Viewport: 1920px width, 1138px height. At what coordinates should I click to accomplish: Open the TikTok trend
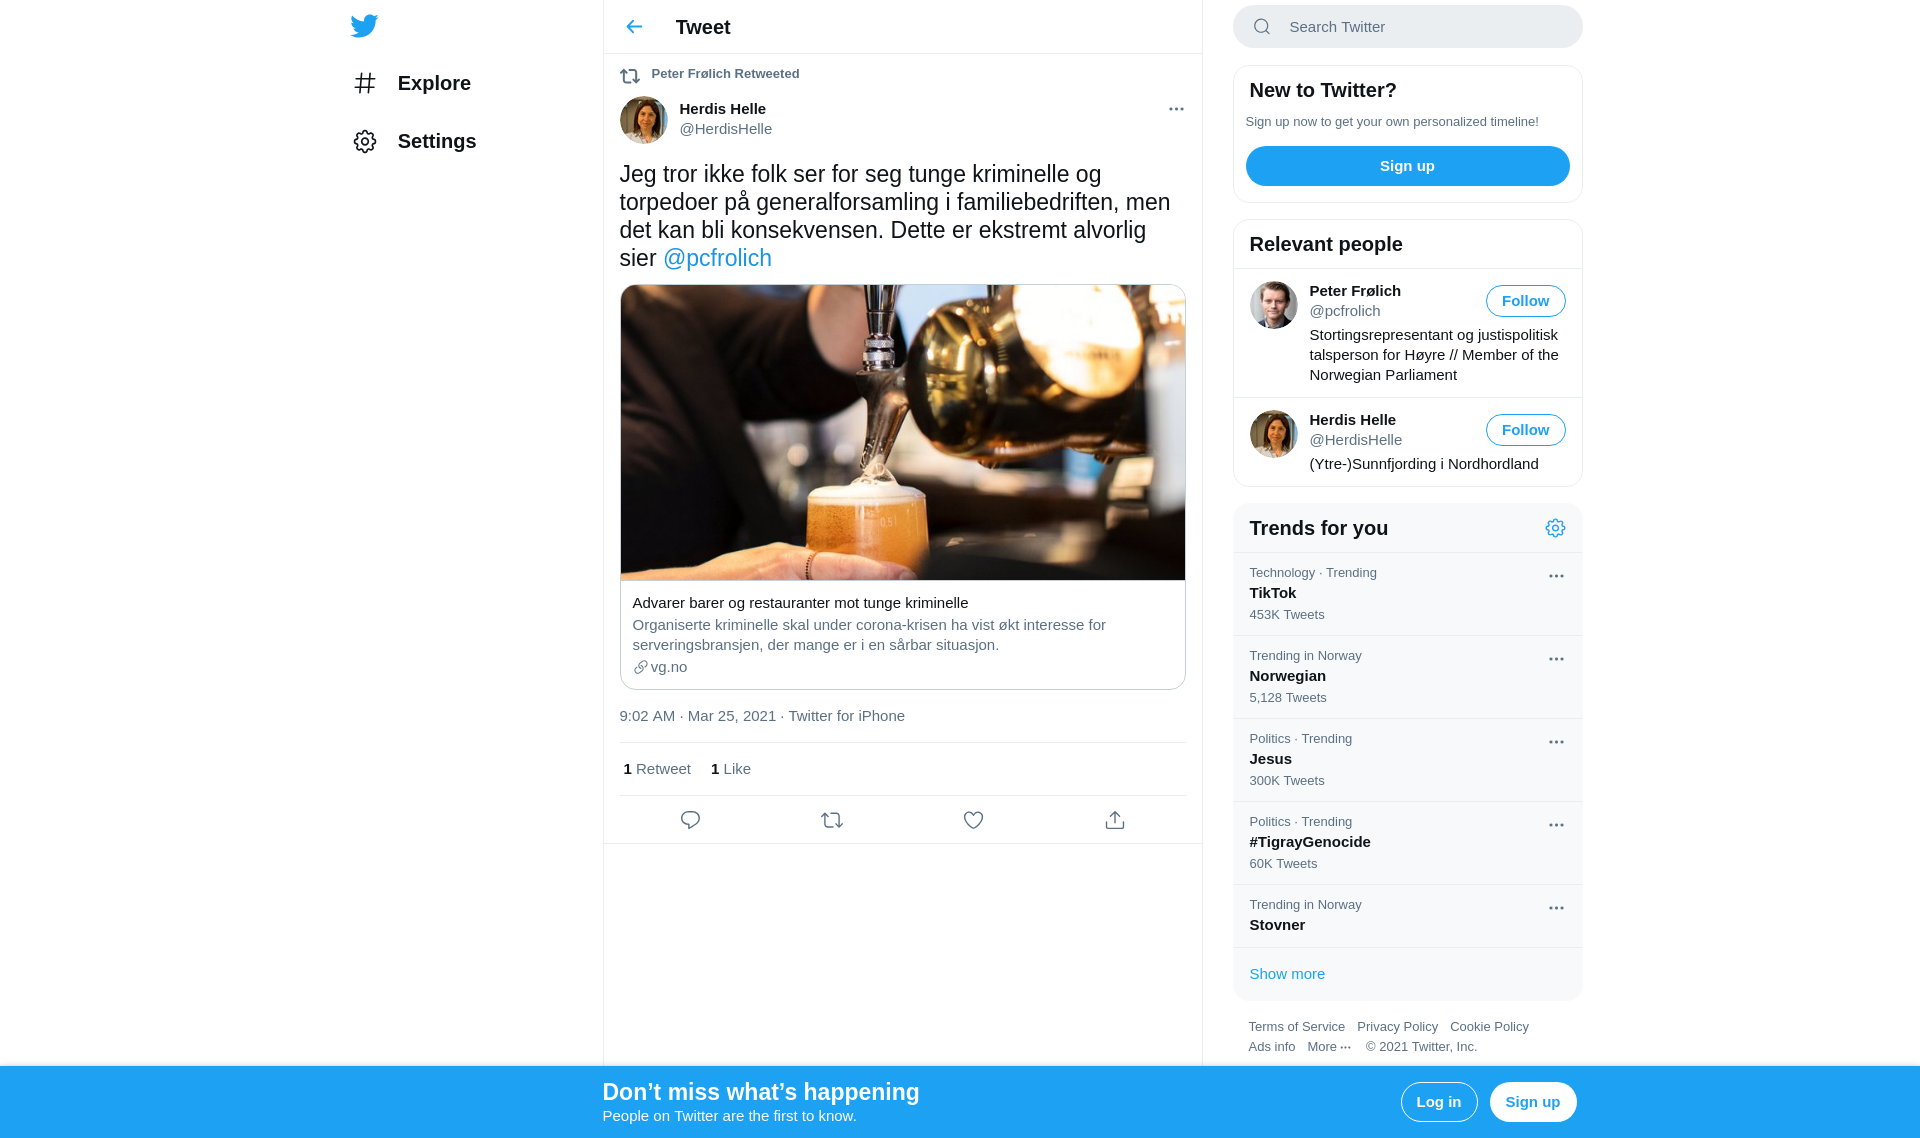[x=1407, y=594]
